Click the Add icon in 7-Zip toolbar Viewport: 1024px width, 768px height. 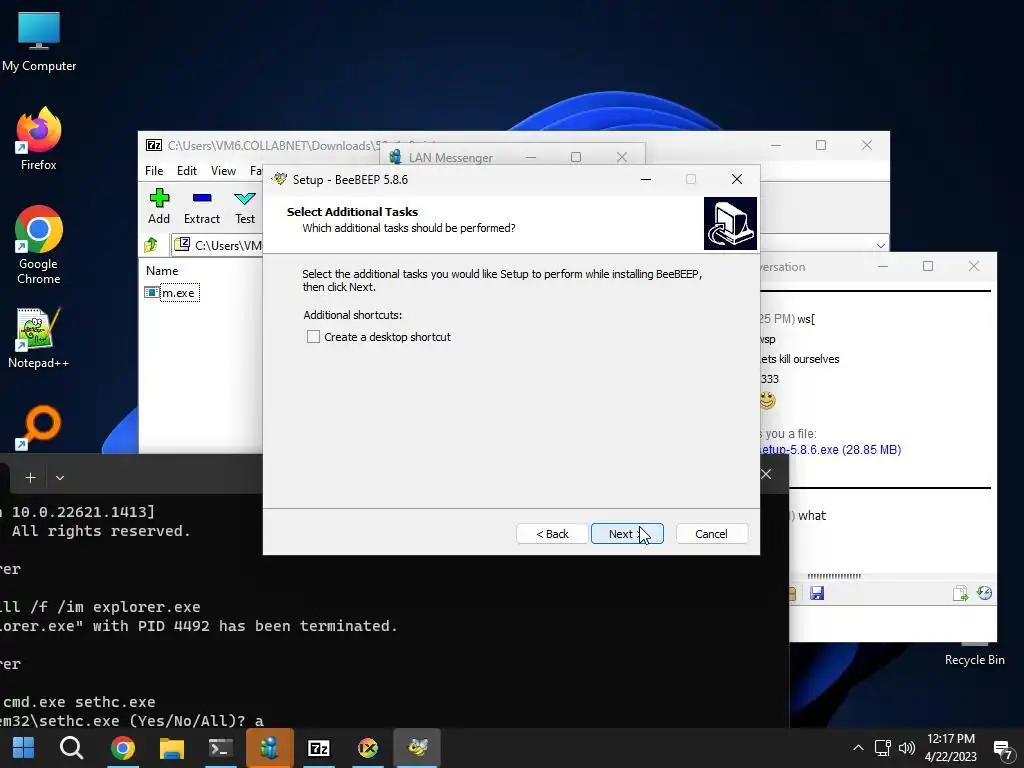click(x=159, y=206)
